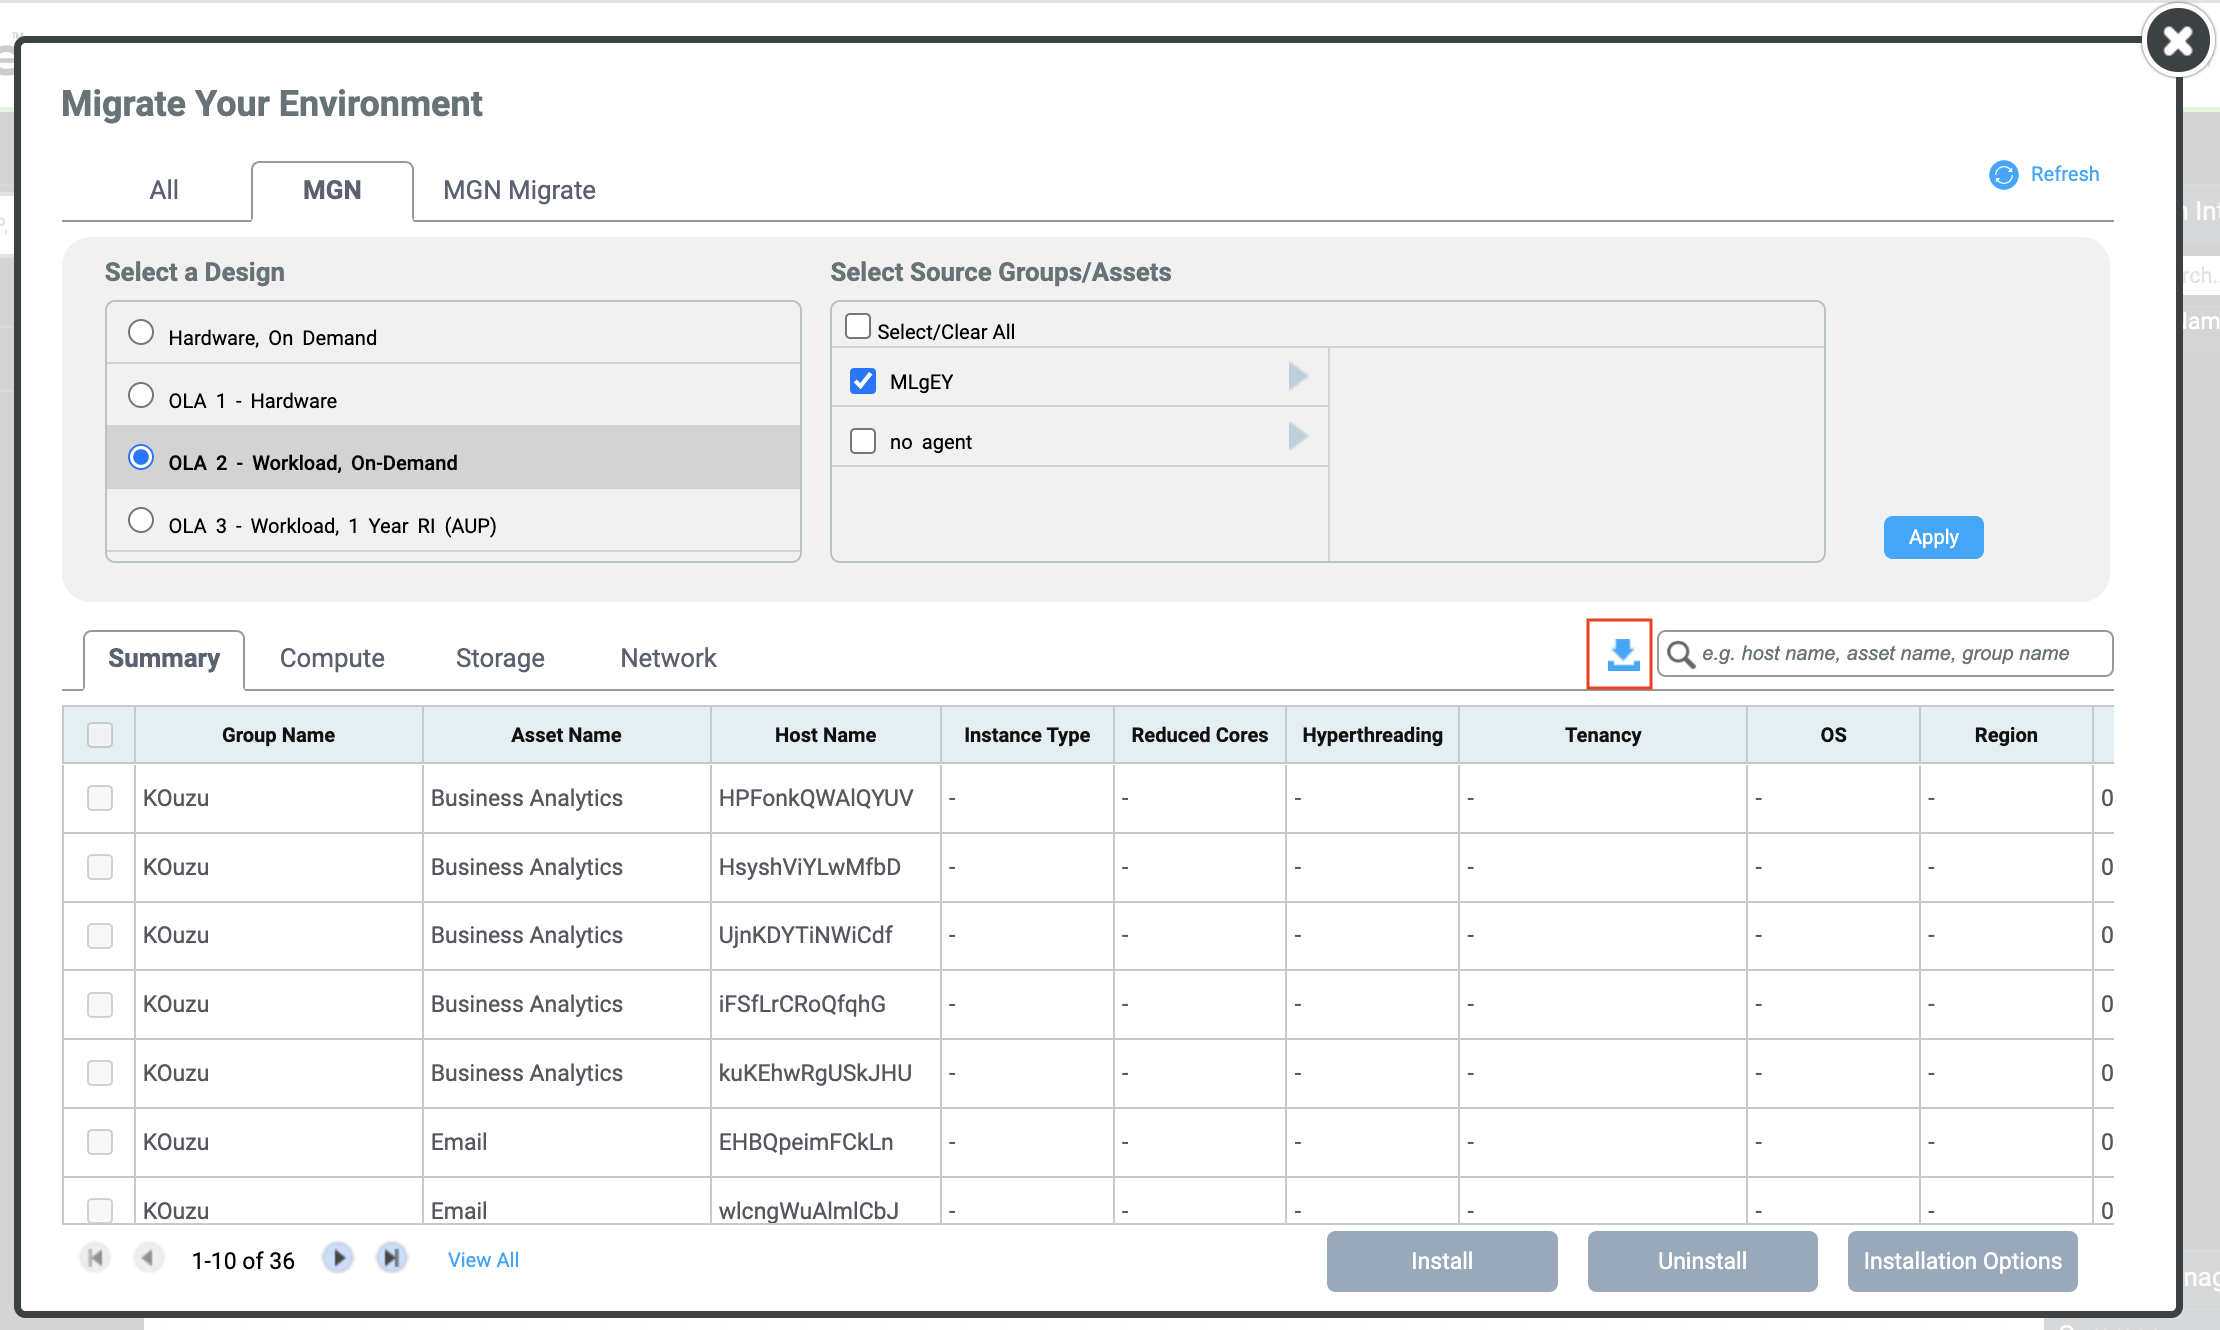Open the Compute tab
This screenshot has width=2220, height=1330.
point(332,658)
